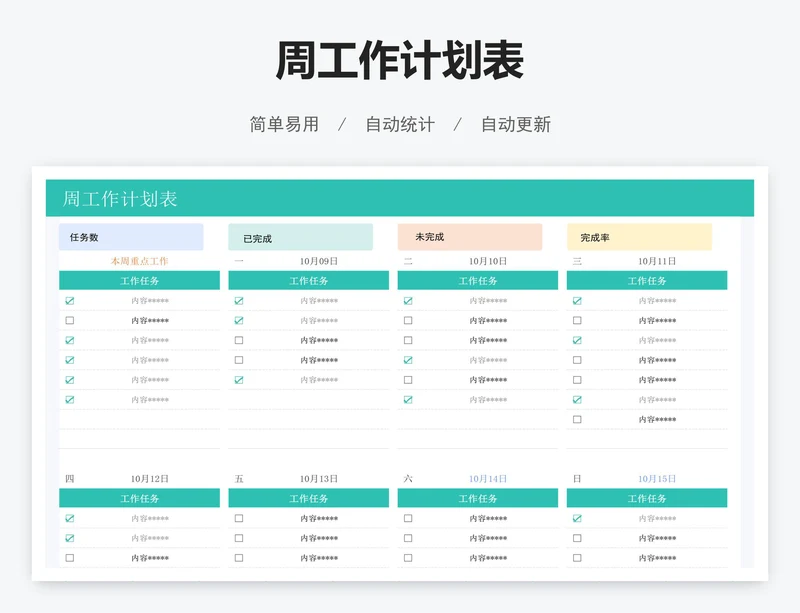800x613 pixels.
Task: Click the blue 10月15日 date
Action: tap(657, 479)
